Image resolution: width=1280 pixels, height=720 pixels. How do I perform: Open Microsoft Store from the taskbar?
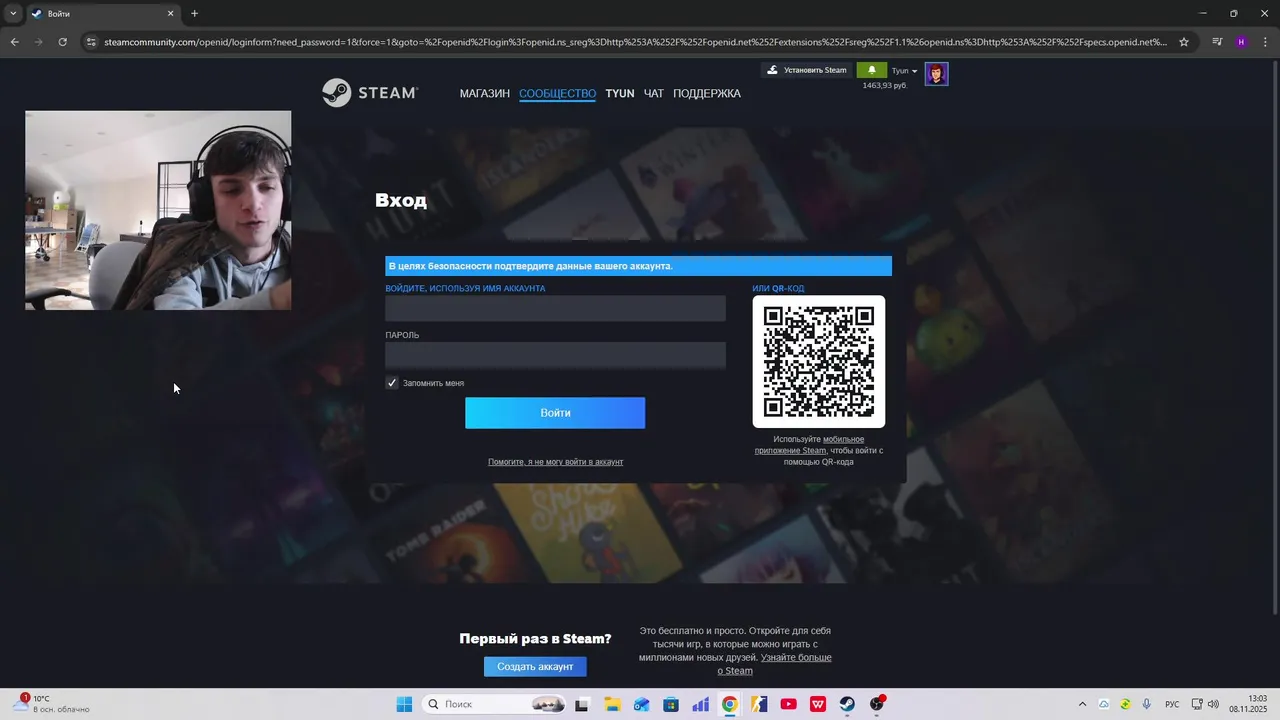(670, 704)
